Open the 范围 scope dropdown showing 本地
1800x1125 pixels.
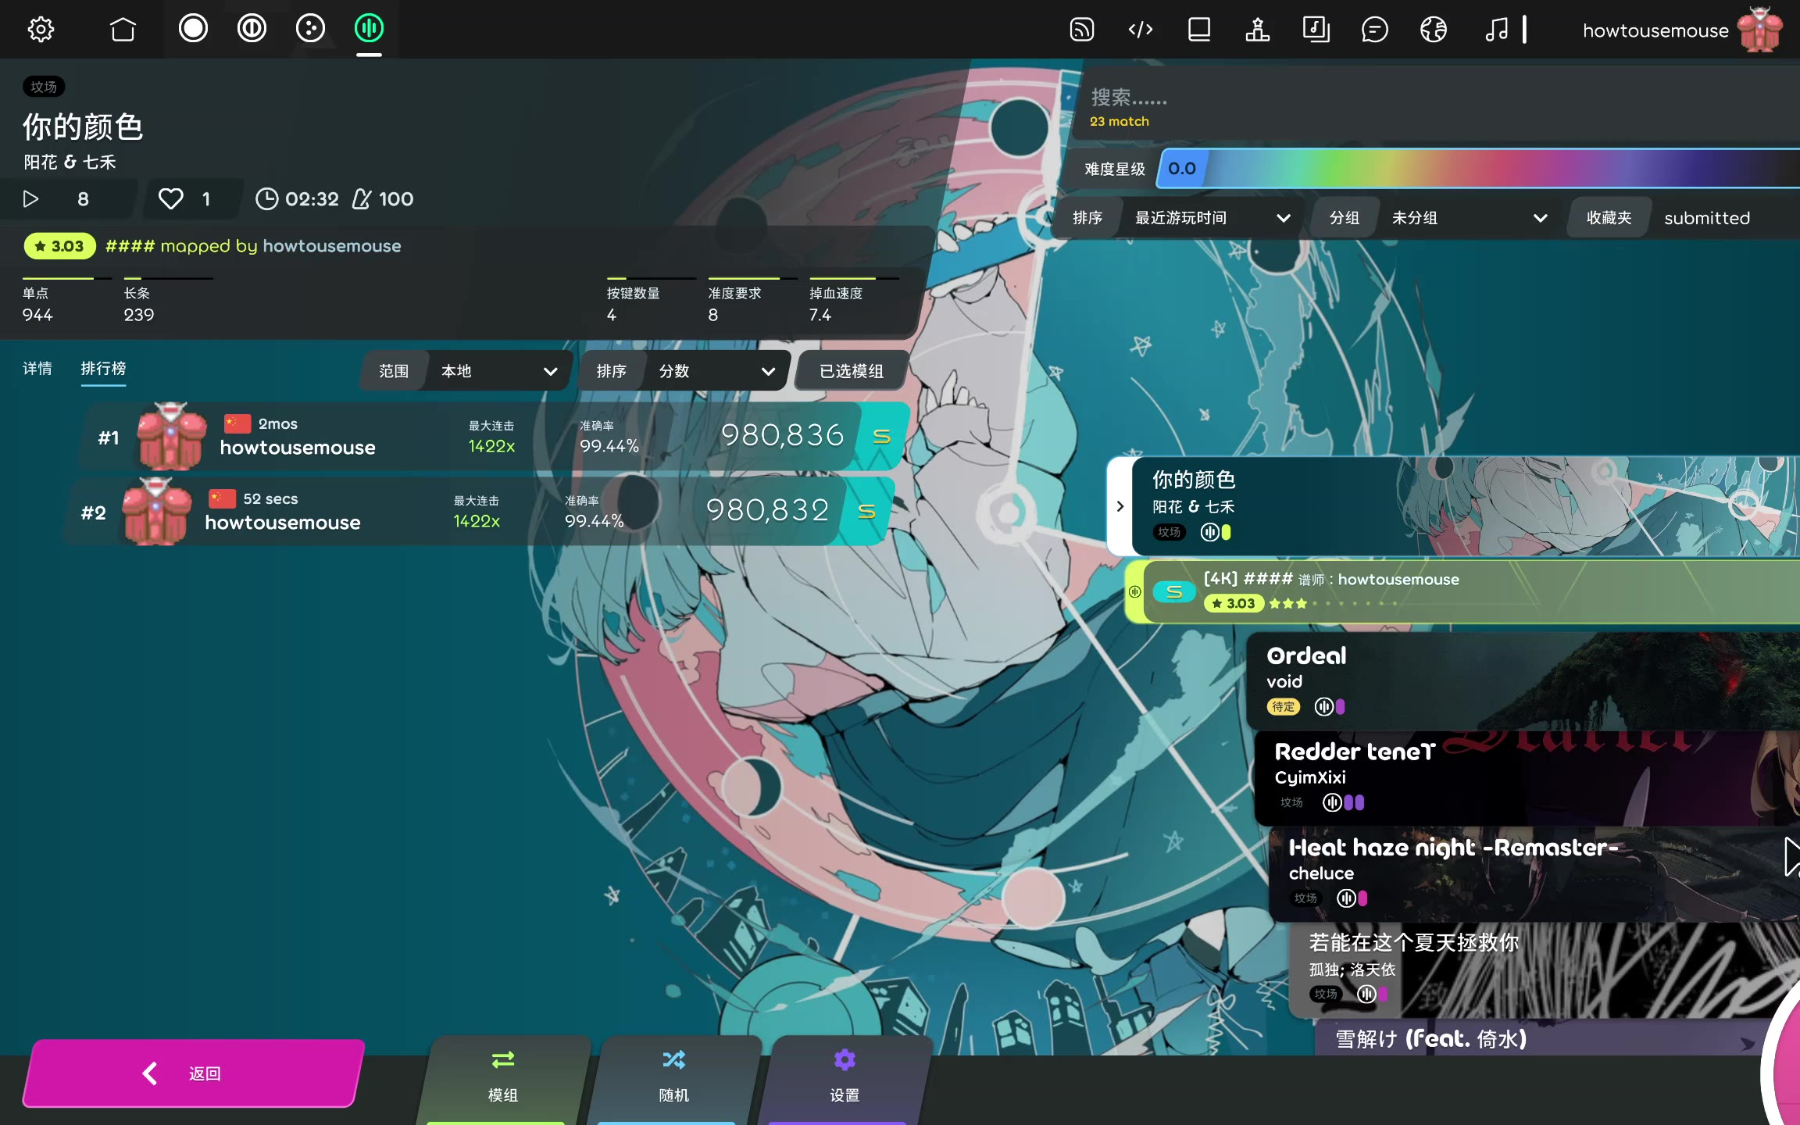[467, 371]
